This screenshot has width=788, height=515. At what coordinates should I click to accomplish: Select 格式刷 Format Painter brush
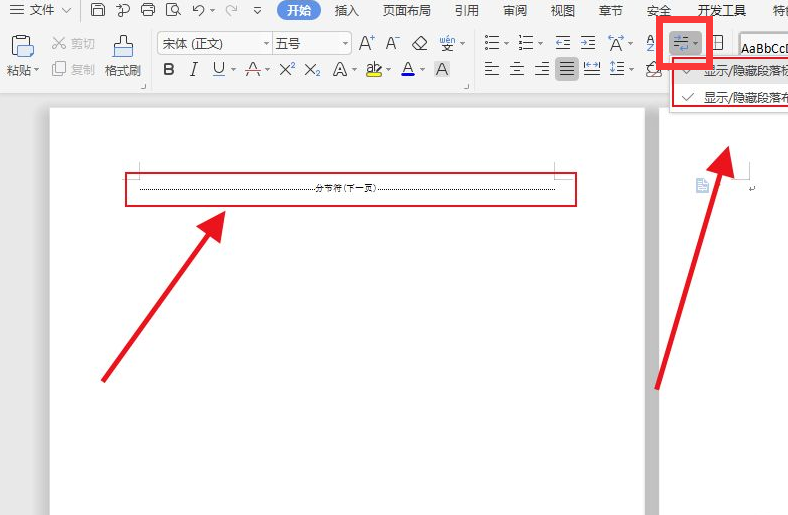point(123,46)
